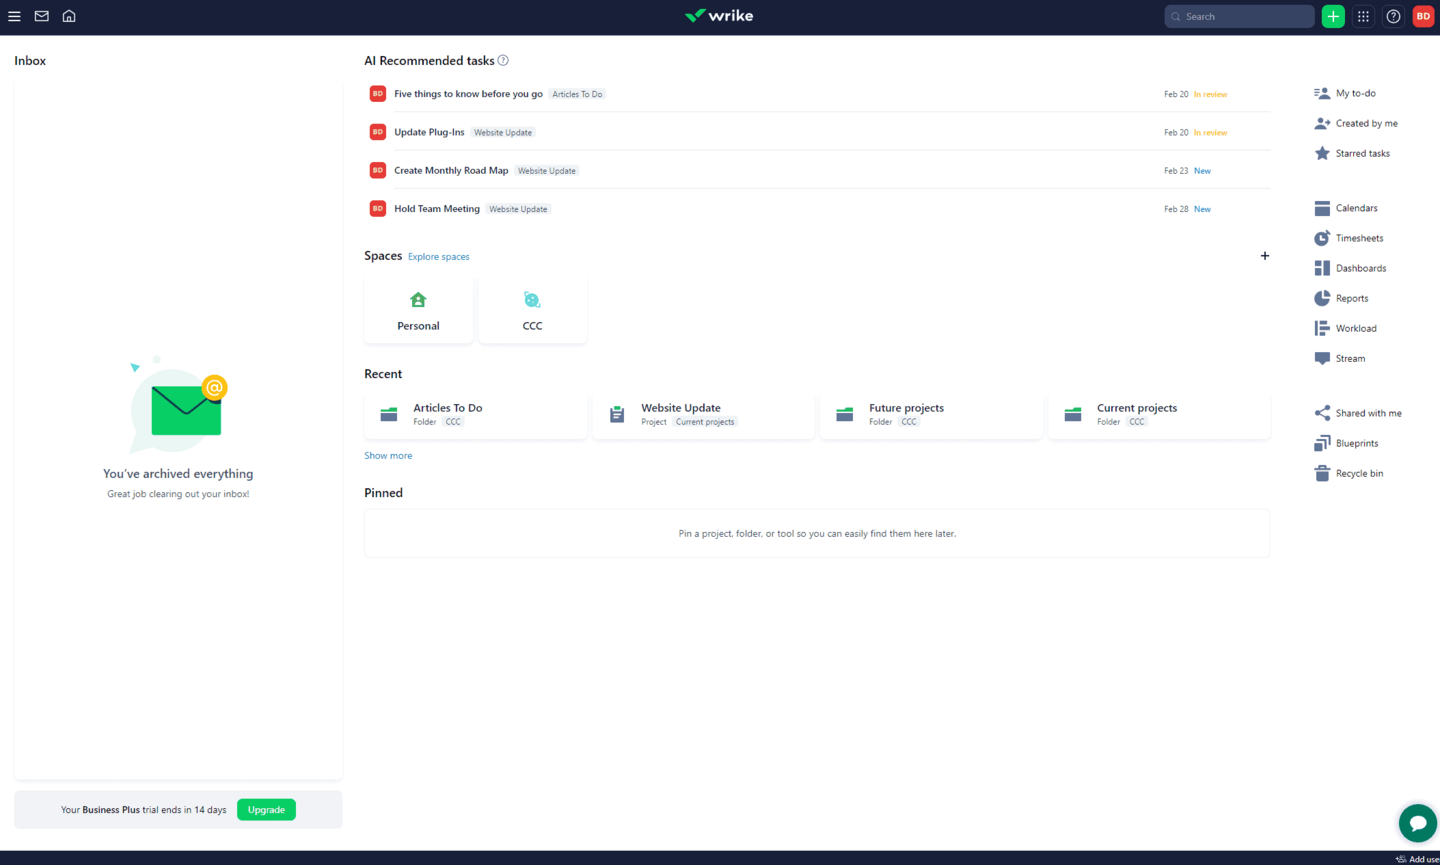Viewport: 1440px width, 865px height.
Task: Click the Add users link in footer
Action: [1418, 859]
